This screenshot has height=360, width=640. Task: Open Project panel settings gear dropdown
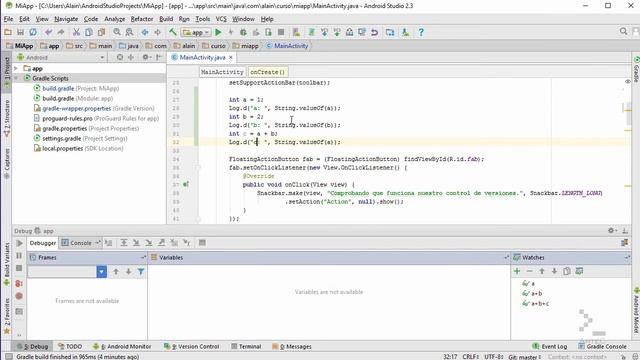coord(146,58)
